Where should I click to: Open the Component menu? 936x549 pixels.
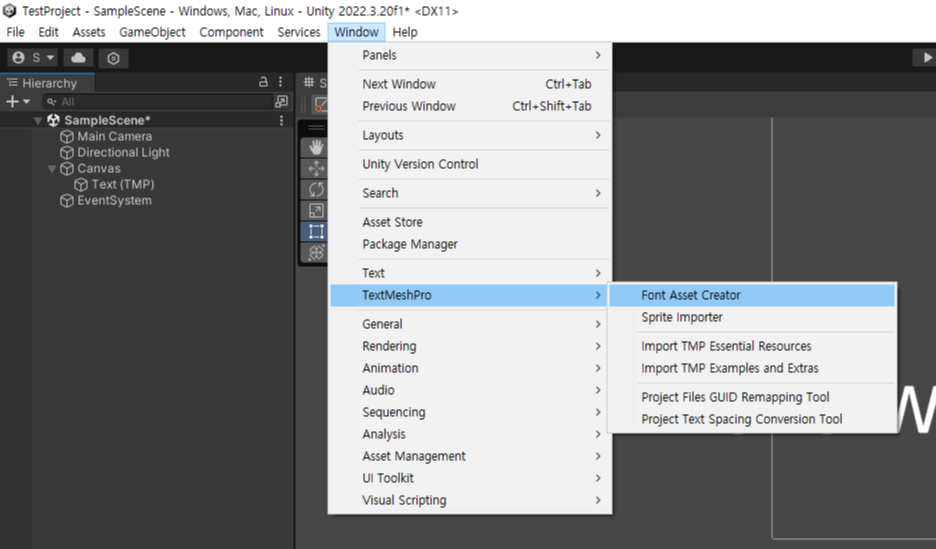click(x=231, y=32)
